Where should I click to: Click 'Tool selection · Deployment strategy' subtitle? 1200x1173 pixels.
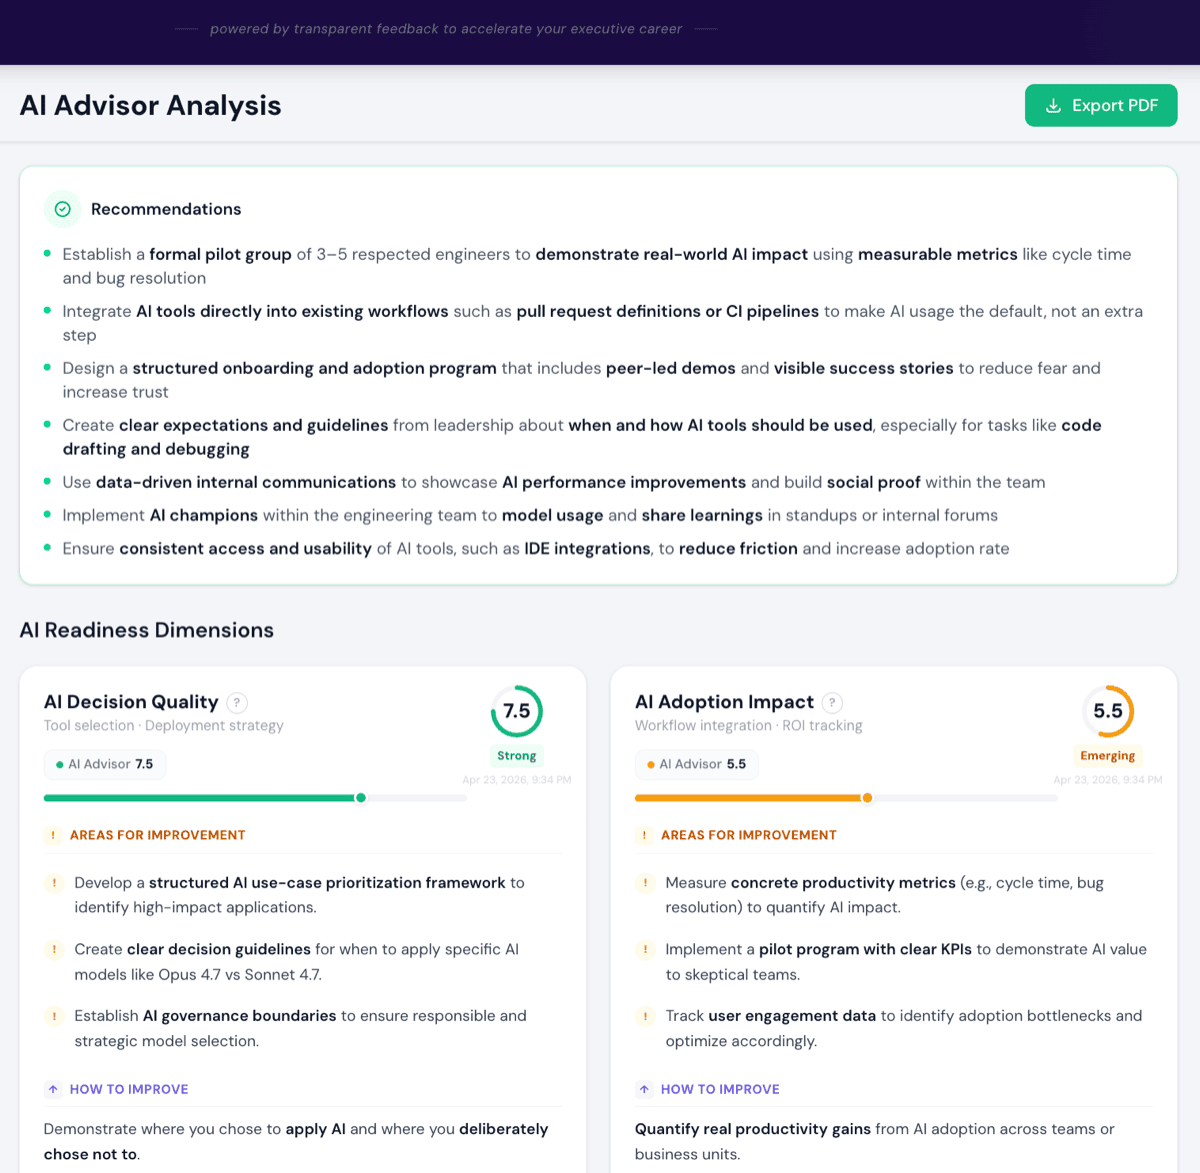(164, 726)
